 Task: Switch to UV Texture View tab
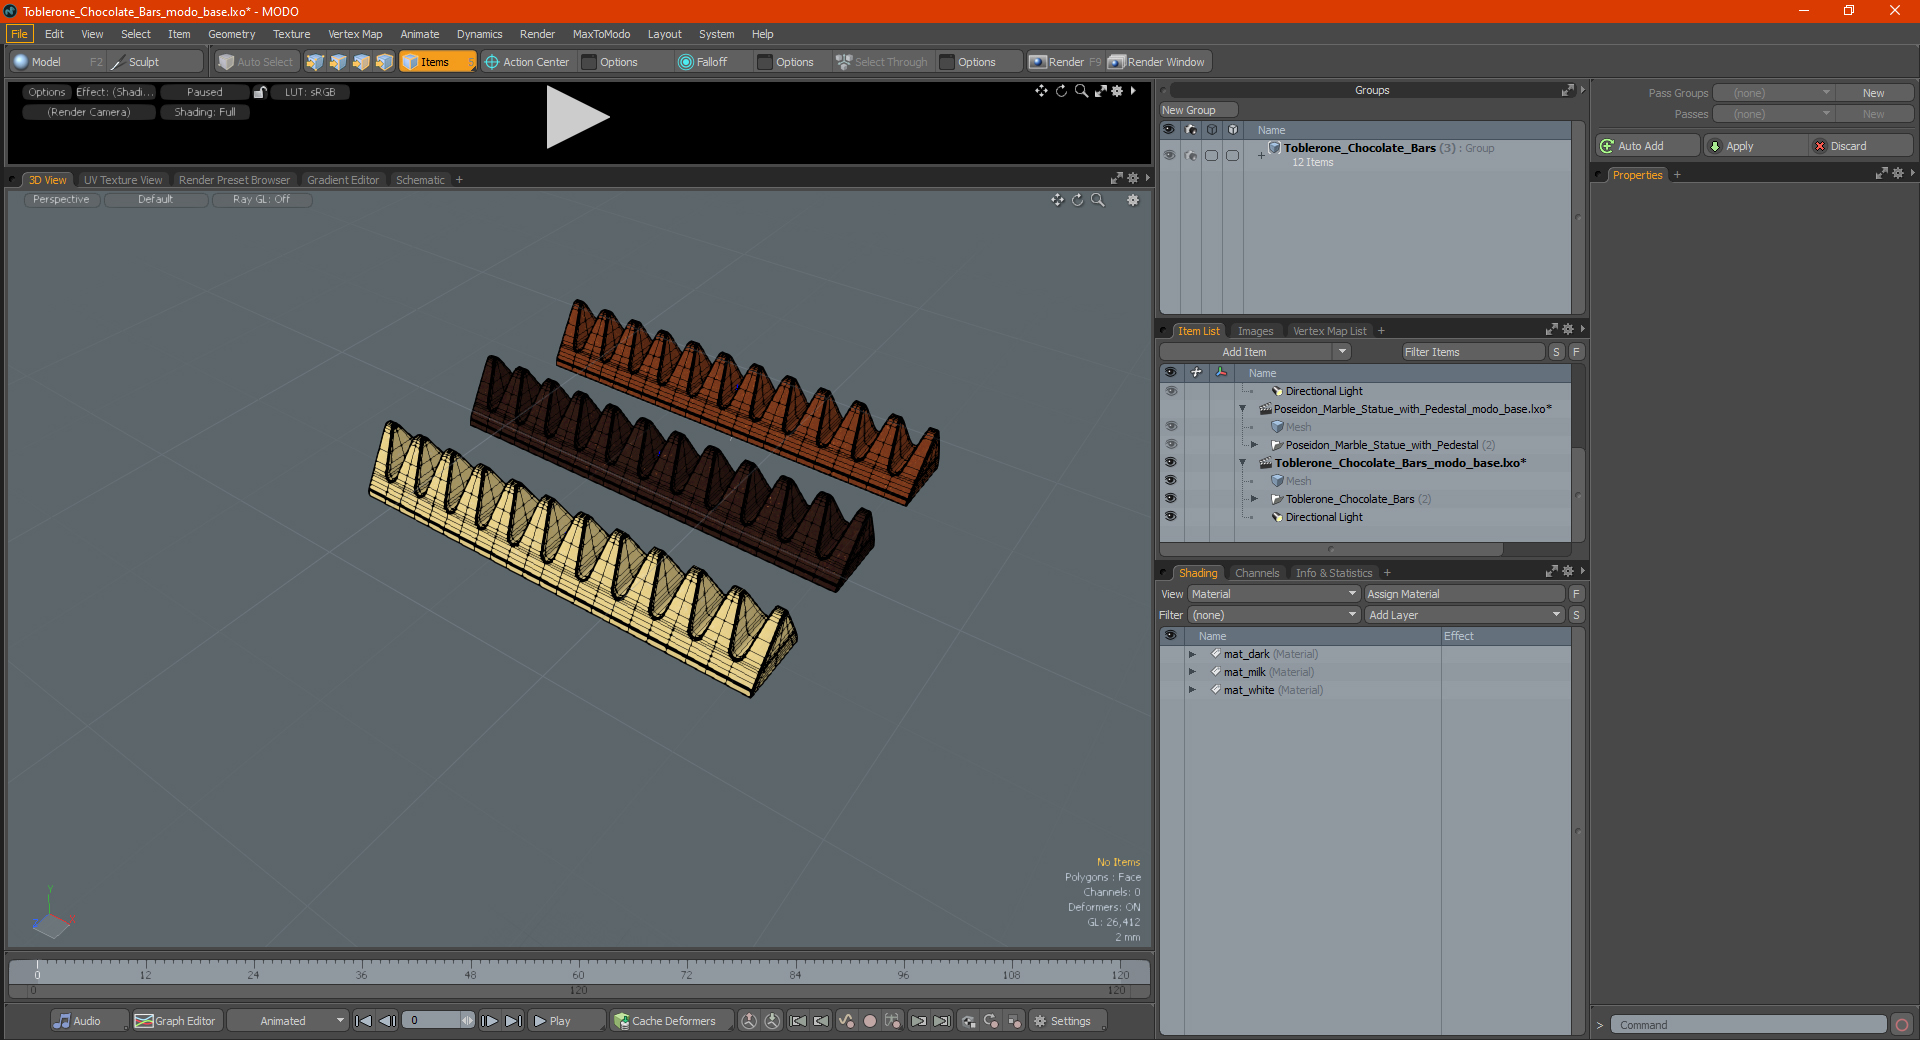click(123, 180)
